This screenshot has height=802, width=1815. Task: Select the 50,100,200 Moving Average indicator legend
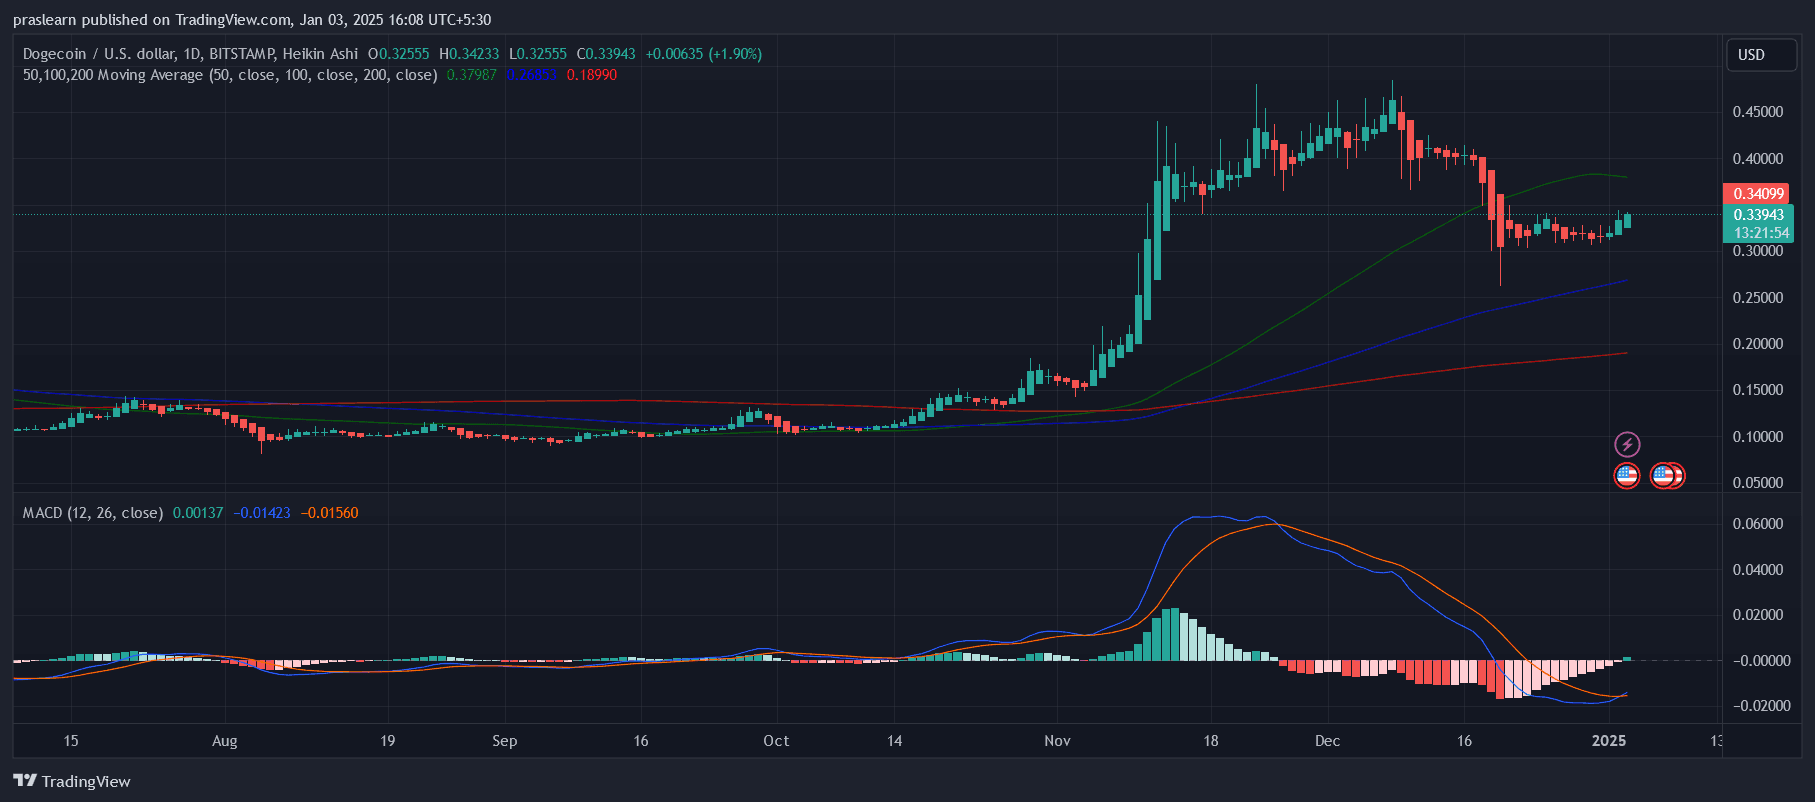230,75
